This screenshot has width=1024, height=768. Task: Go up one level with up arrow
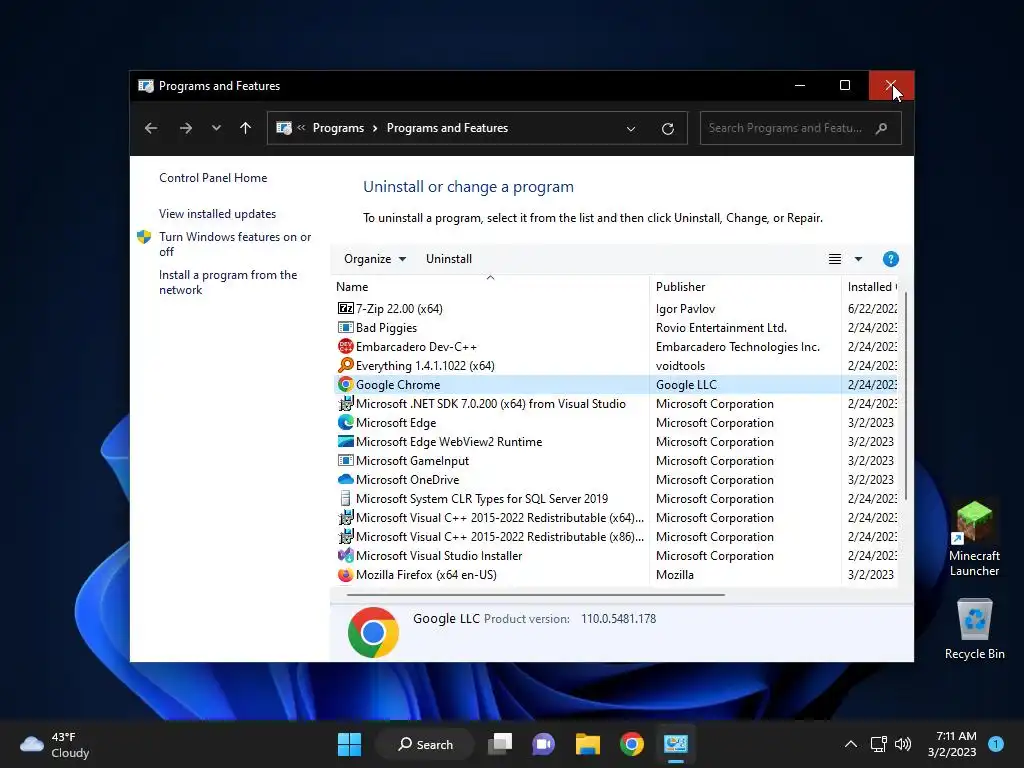pos(246,128)
